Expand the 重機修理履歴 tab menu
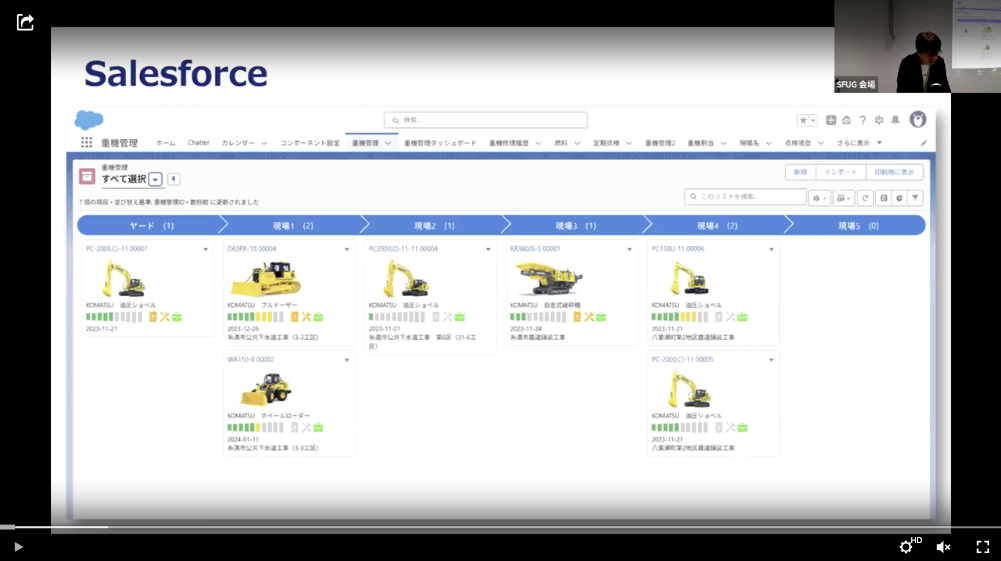 tap(538, 143)
